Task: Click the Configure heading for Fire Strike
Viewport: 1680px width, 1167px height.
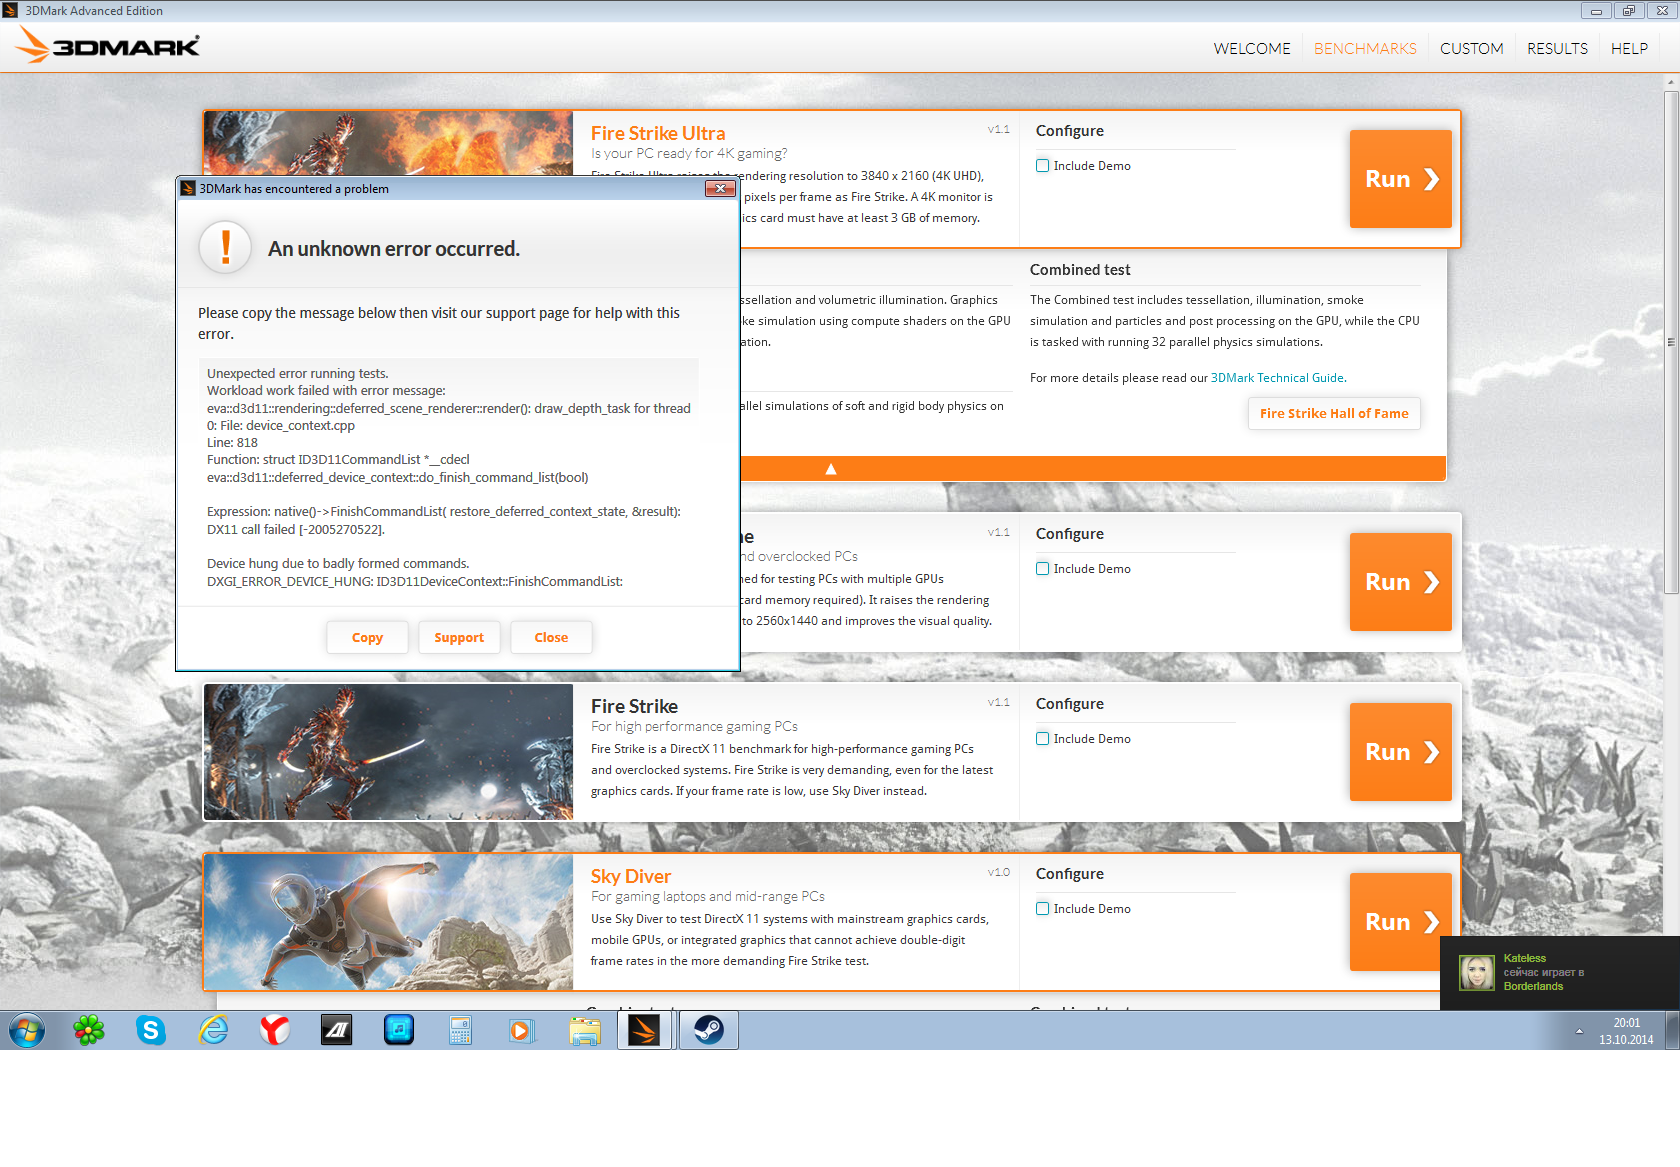Action: pyautogui.click(x=1070, y=704)
